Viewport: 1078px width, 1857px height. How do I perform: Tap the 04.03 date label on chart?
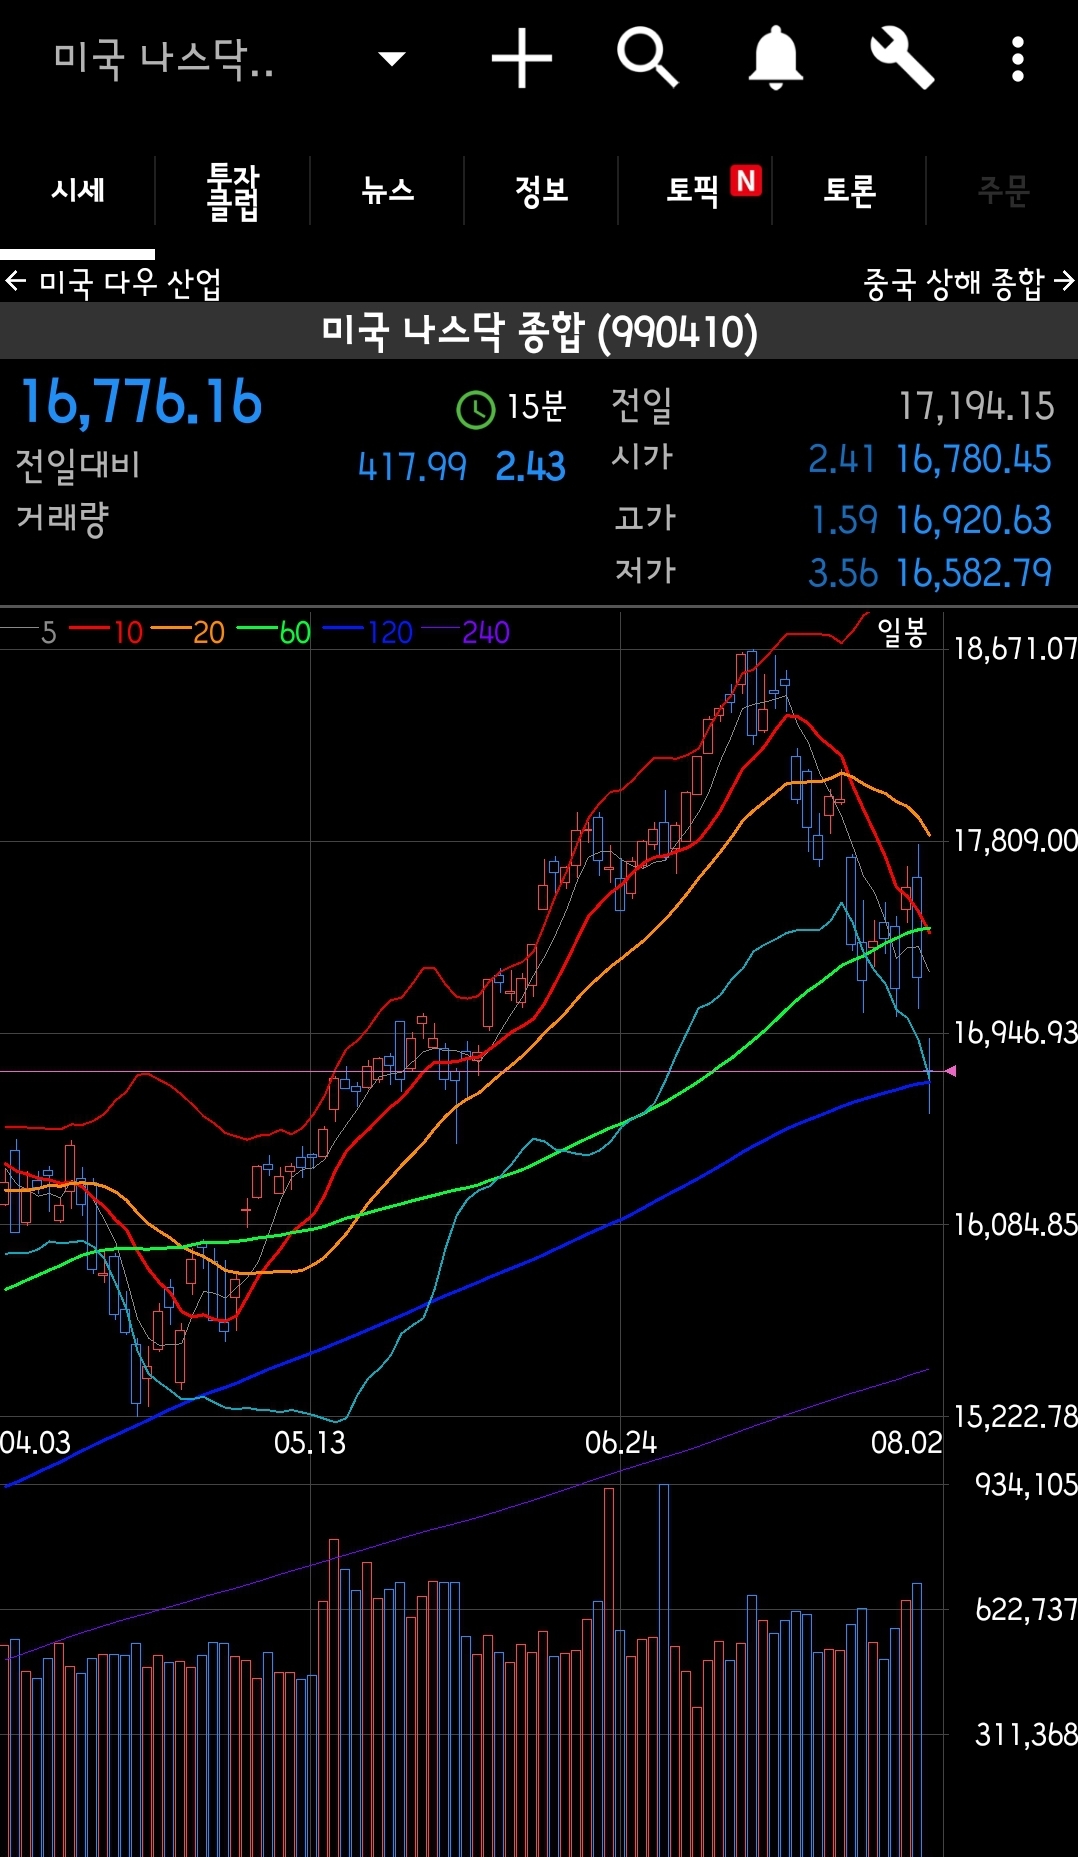click(36, 1442)
